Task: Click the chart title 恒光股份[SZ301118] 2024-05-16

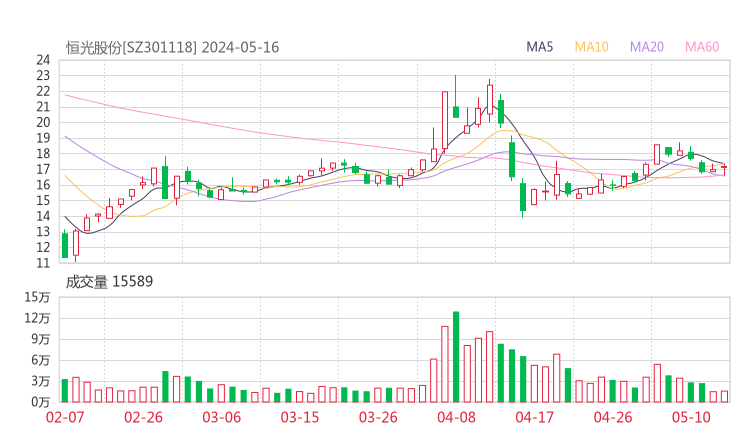Action: click(x=172, y=47)
